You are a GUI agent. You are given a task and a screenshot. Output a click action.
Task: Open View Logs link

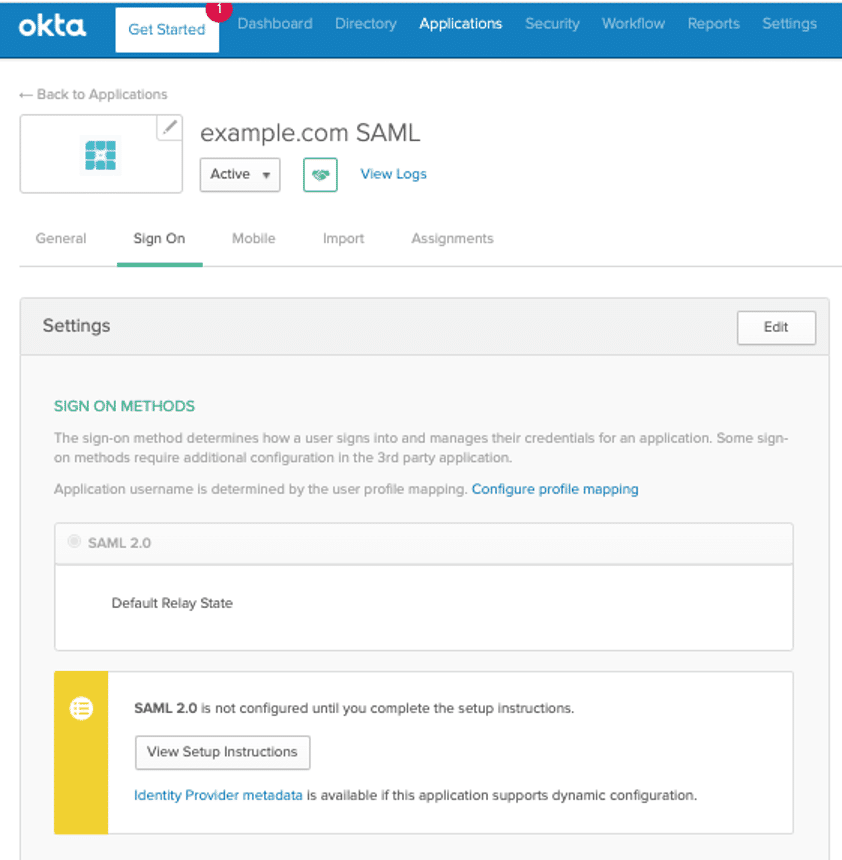coord(393,174)
